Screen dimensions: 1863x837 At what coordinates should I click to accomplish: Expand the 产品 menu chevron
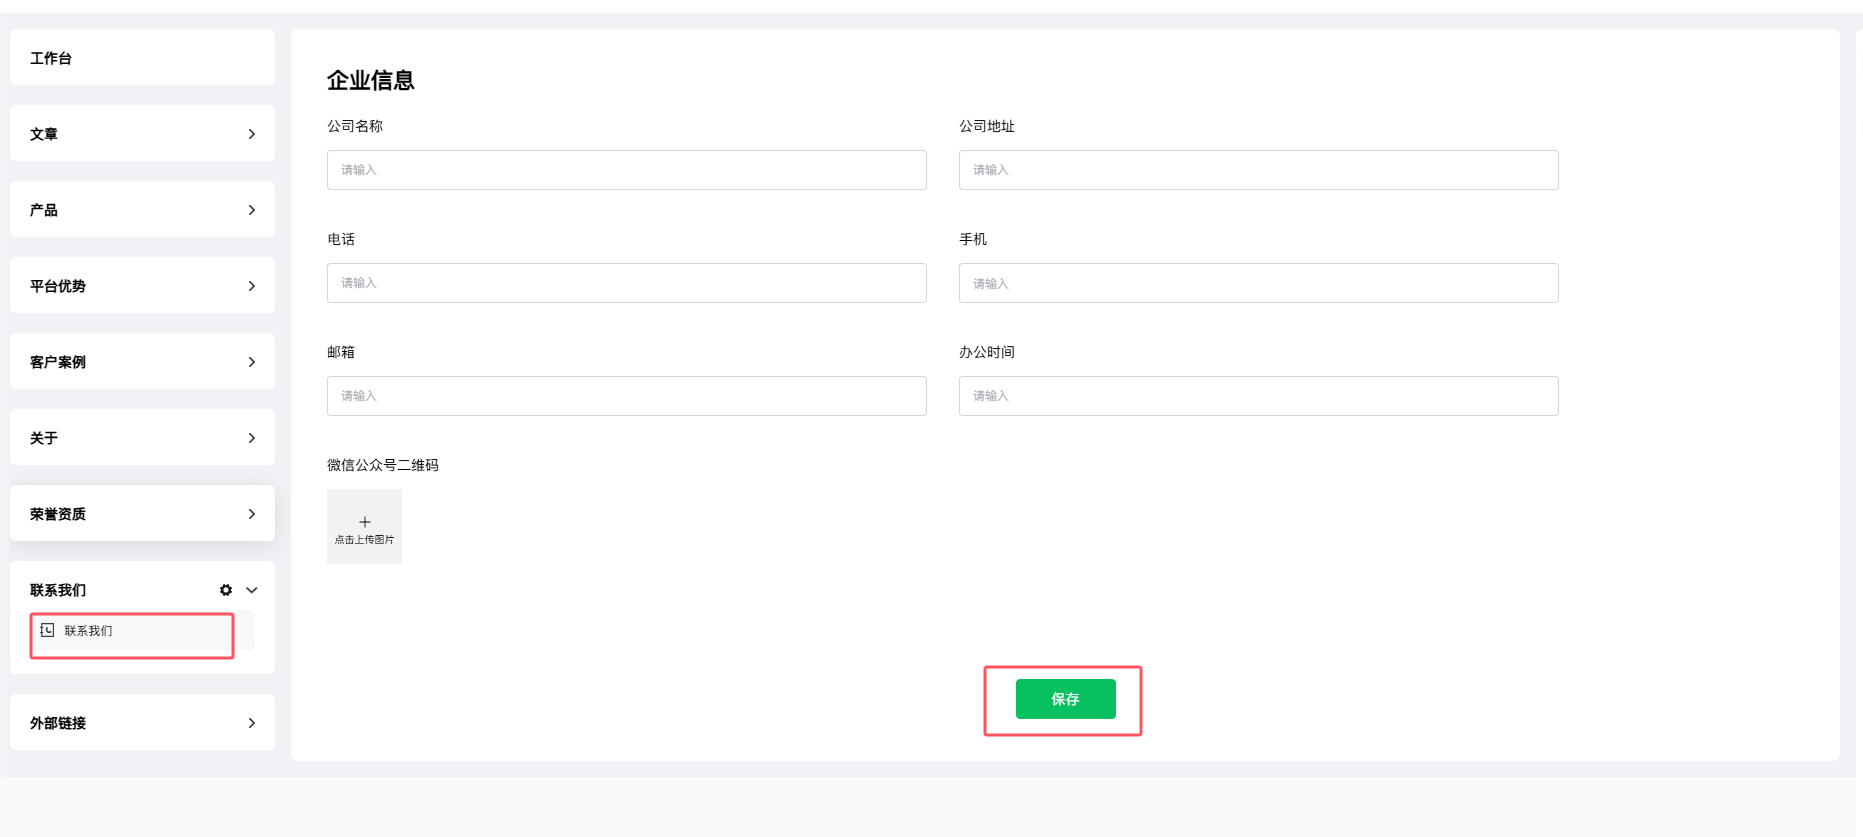pyautogui.click(x=252, y=210)
